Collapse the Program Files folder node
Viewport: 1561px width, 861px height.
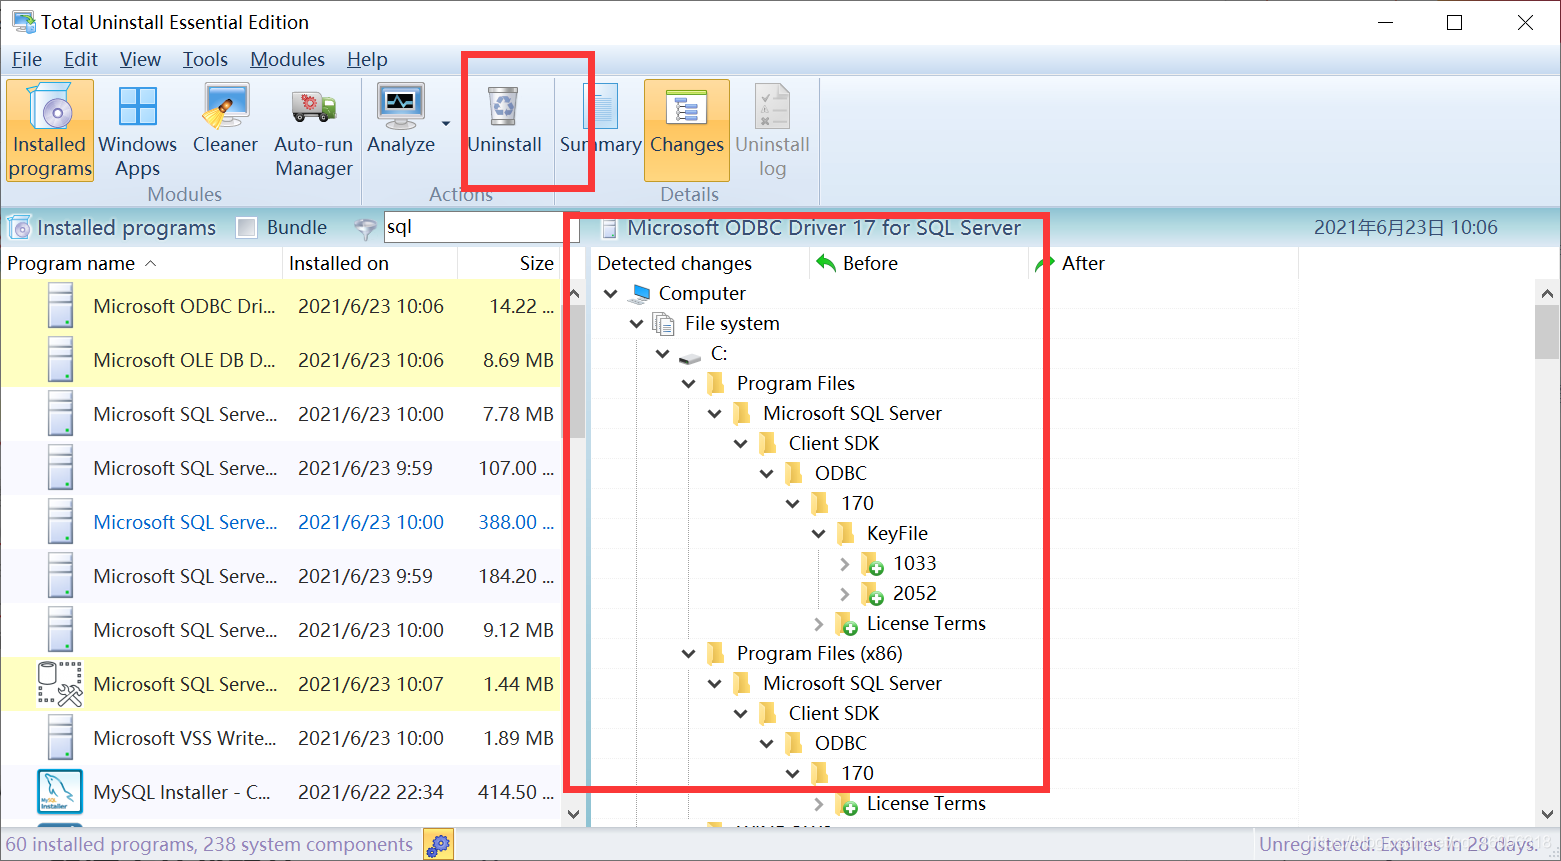(689, 384)
